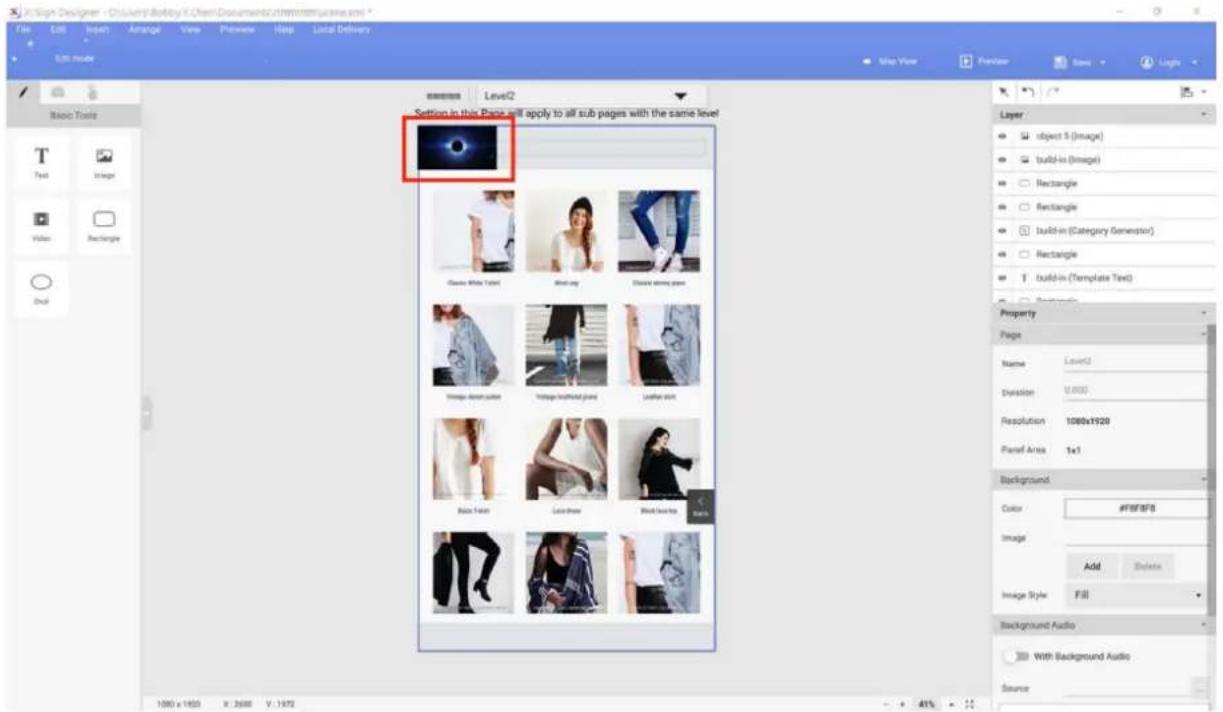Open the View menu
Viewport: 1223px width, 712px height.
pyautogui.click(x=190, y=30)
